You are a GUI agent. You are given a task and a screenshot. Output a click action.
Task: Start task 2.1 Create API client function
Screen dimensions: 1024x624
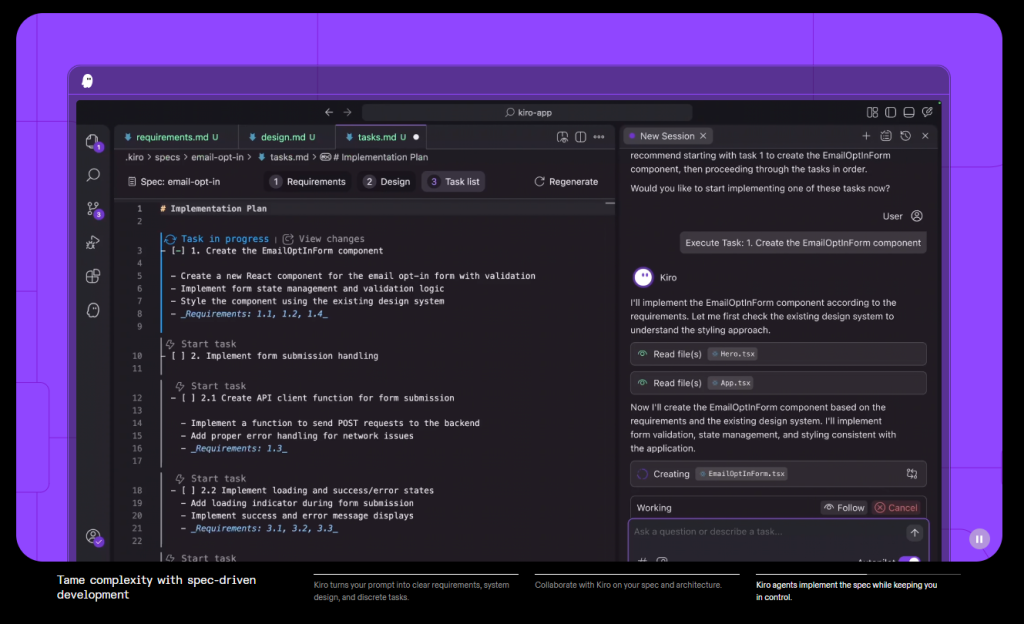tap(211, 386)
